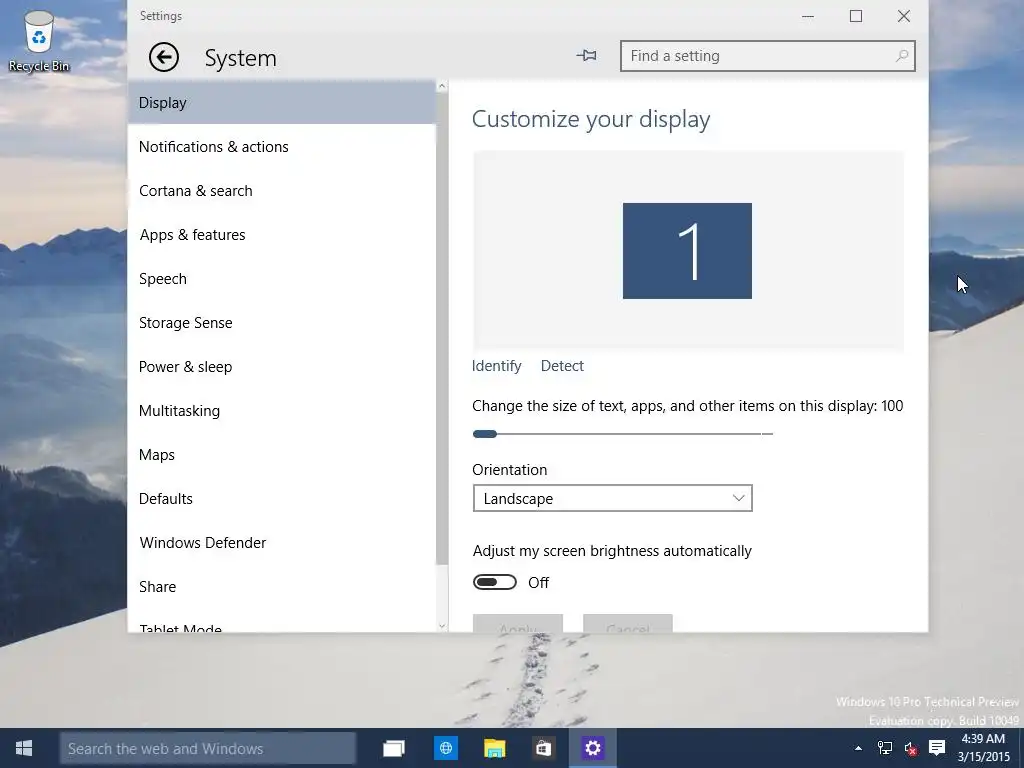The height and width of the screenshot is (768, 1024).
Task: Click the sidebar scrollbar thumb
Action: pos(442,328)
